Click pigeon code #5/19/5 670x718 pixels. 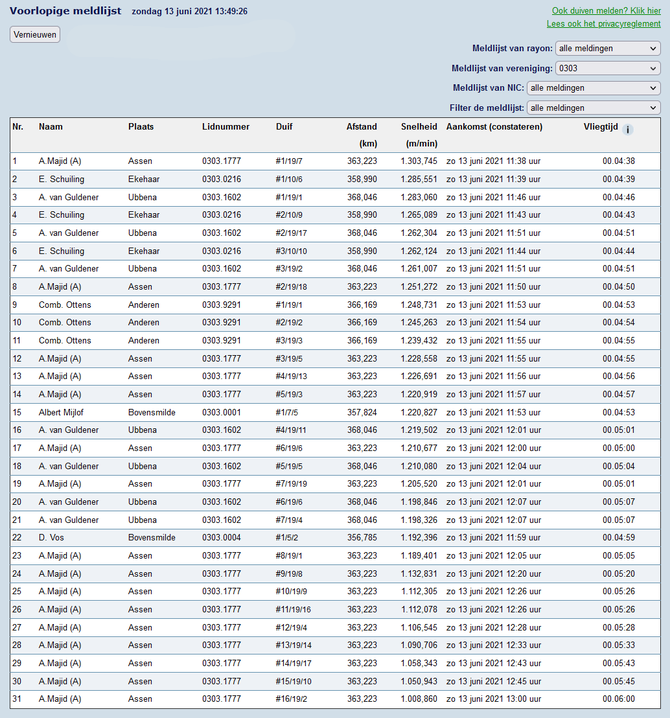[289, 466]
